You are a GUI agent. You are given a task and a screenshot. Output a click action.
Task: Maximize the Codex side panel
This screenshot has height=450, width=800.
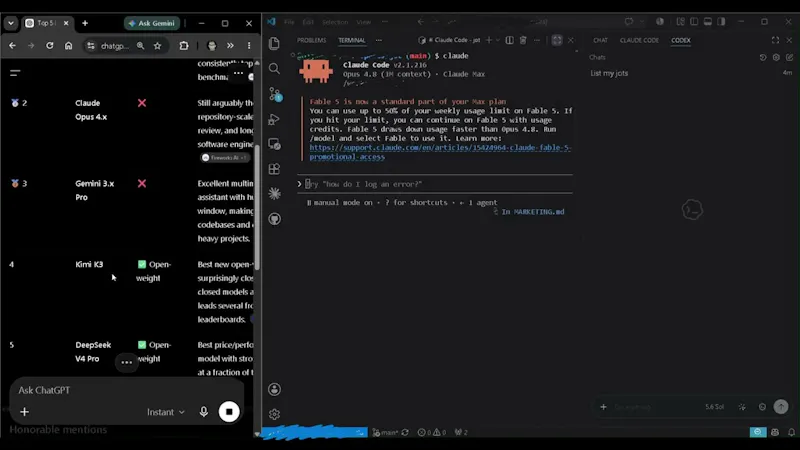tap(775, 40)
